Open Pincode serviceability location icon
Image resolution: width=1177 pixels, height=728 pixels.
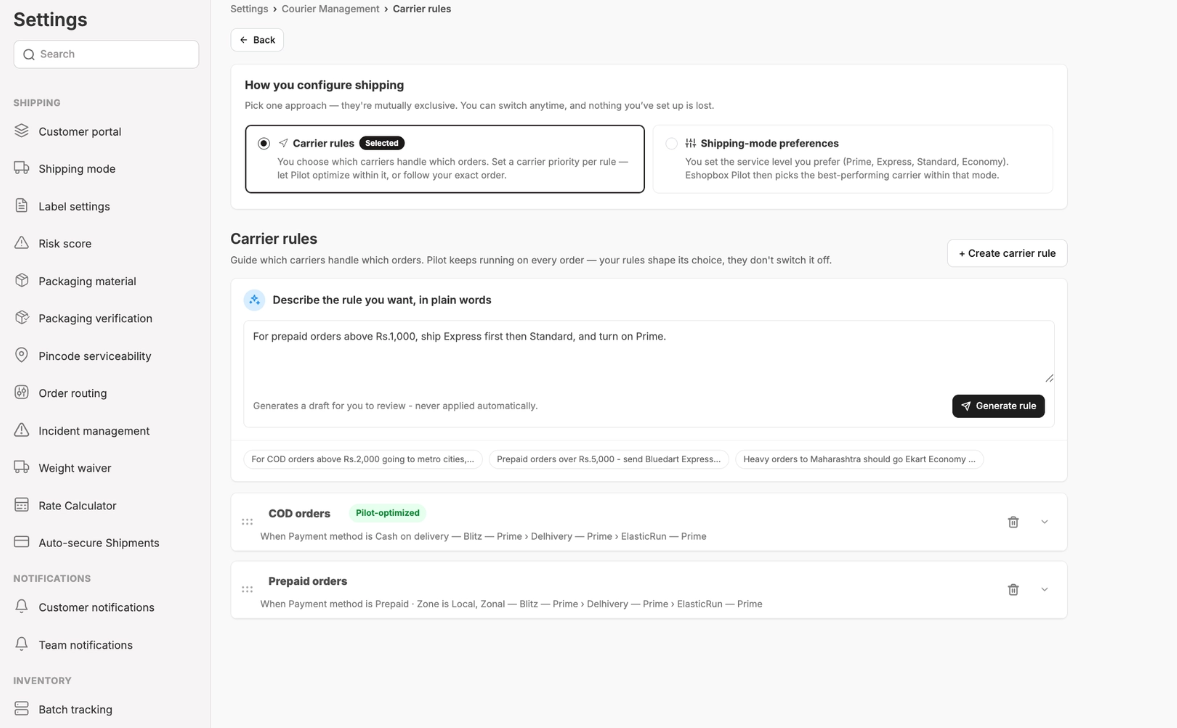(x=22, y=355)
